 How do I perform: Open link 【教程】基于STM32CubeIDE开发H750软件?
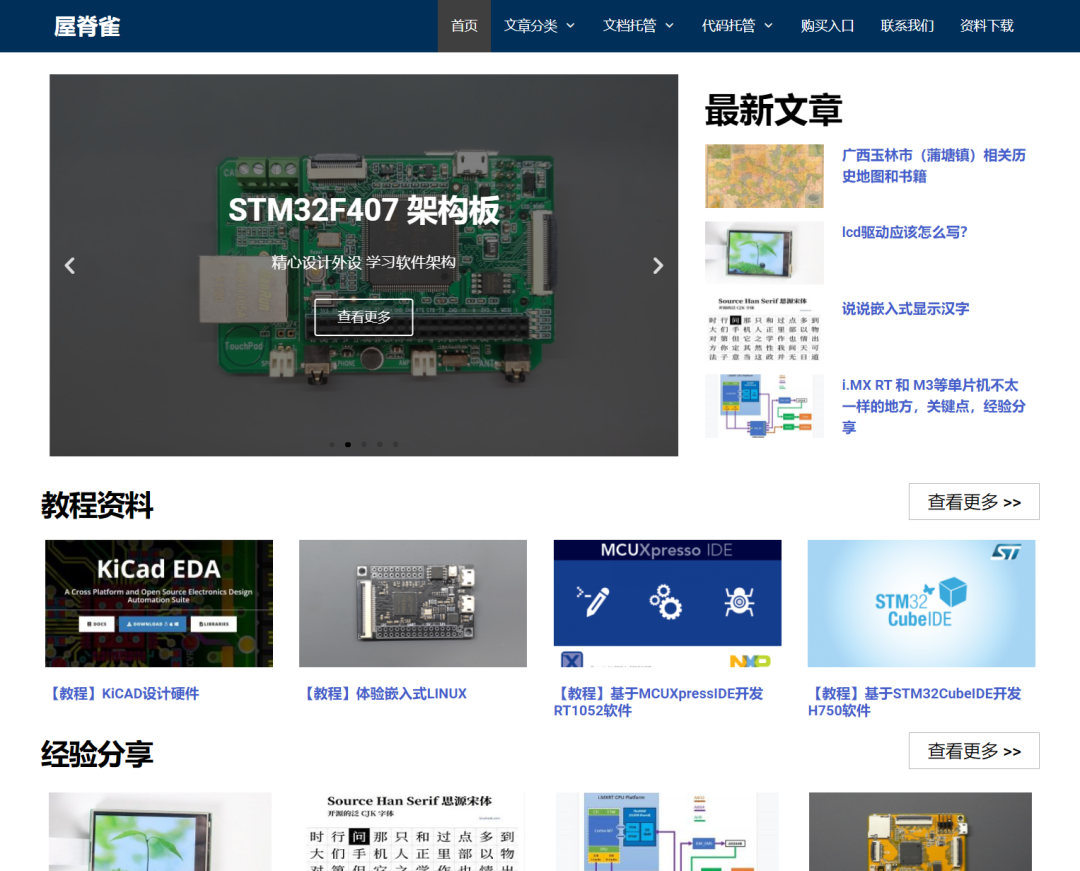(x=915, y=702)
